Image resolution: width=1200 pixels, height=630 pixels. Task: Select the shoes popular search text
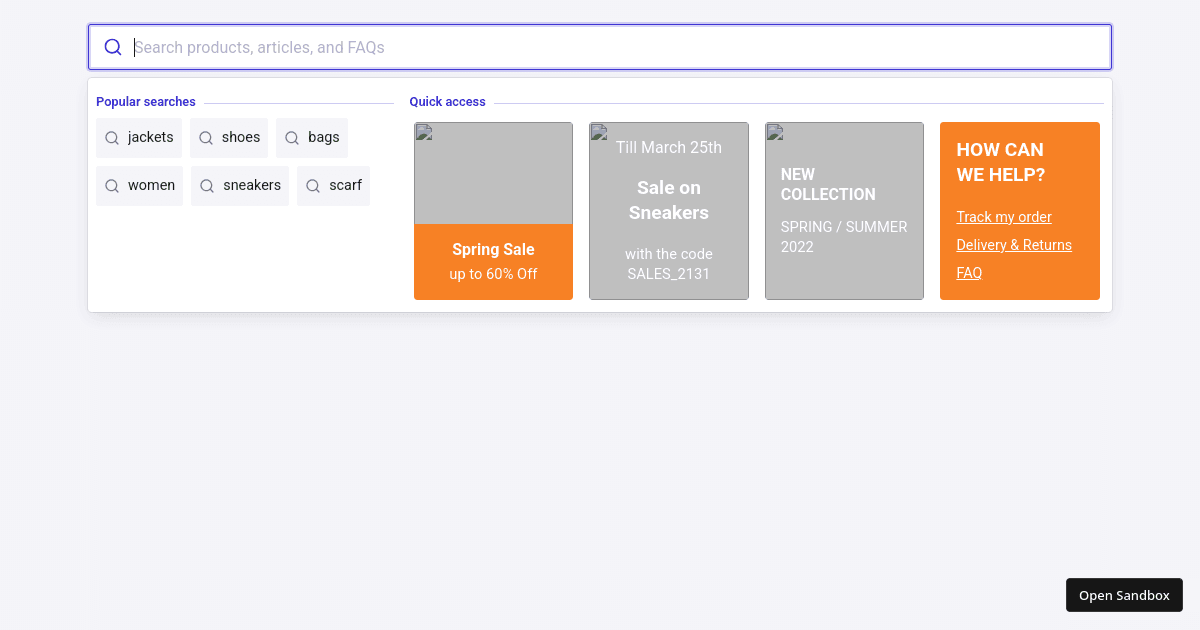241,137
